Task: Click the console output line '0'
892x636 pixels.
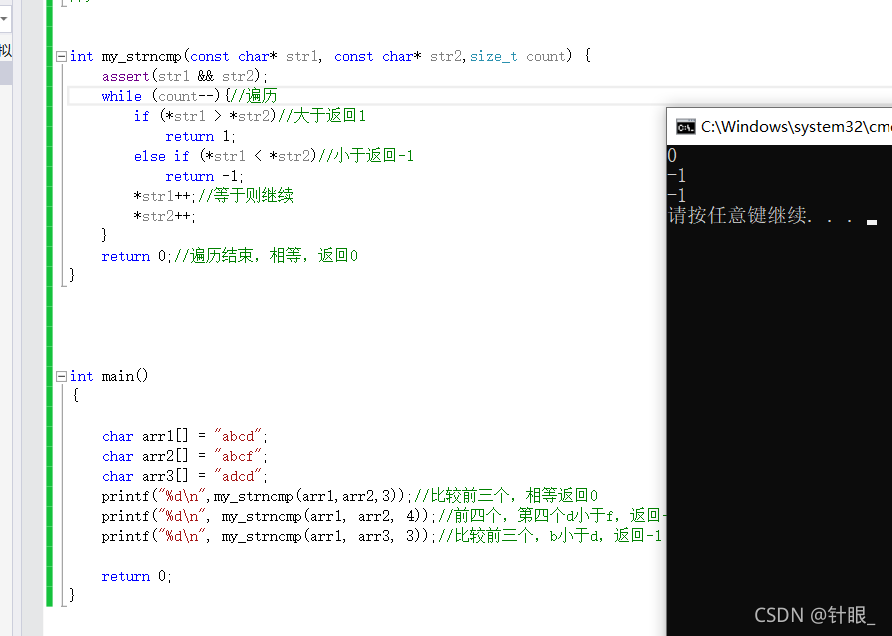Action: 672,155
